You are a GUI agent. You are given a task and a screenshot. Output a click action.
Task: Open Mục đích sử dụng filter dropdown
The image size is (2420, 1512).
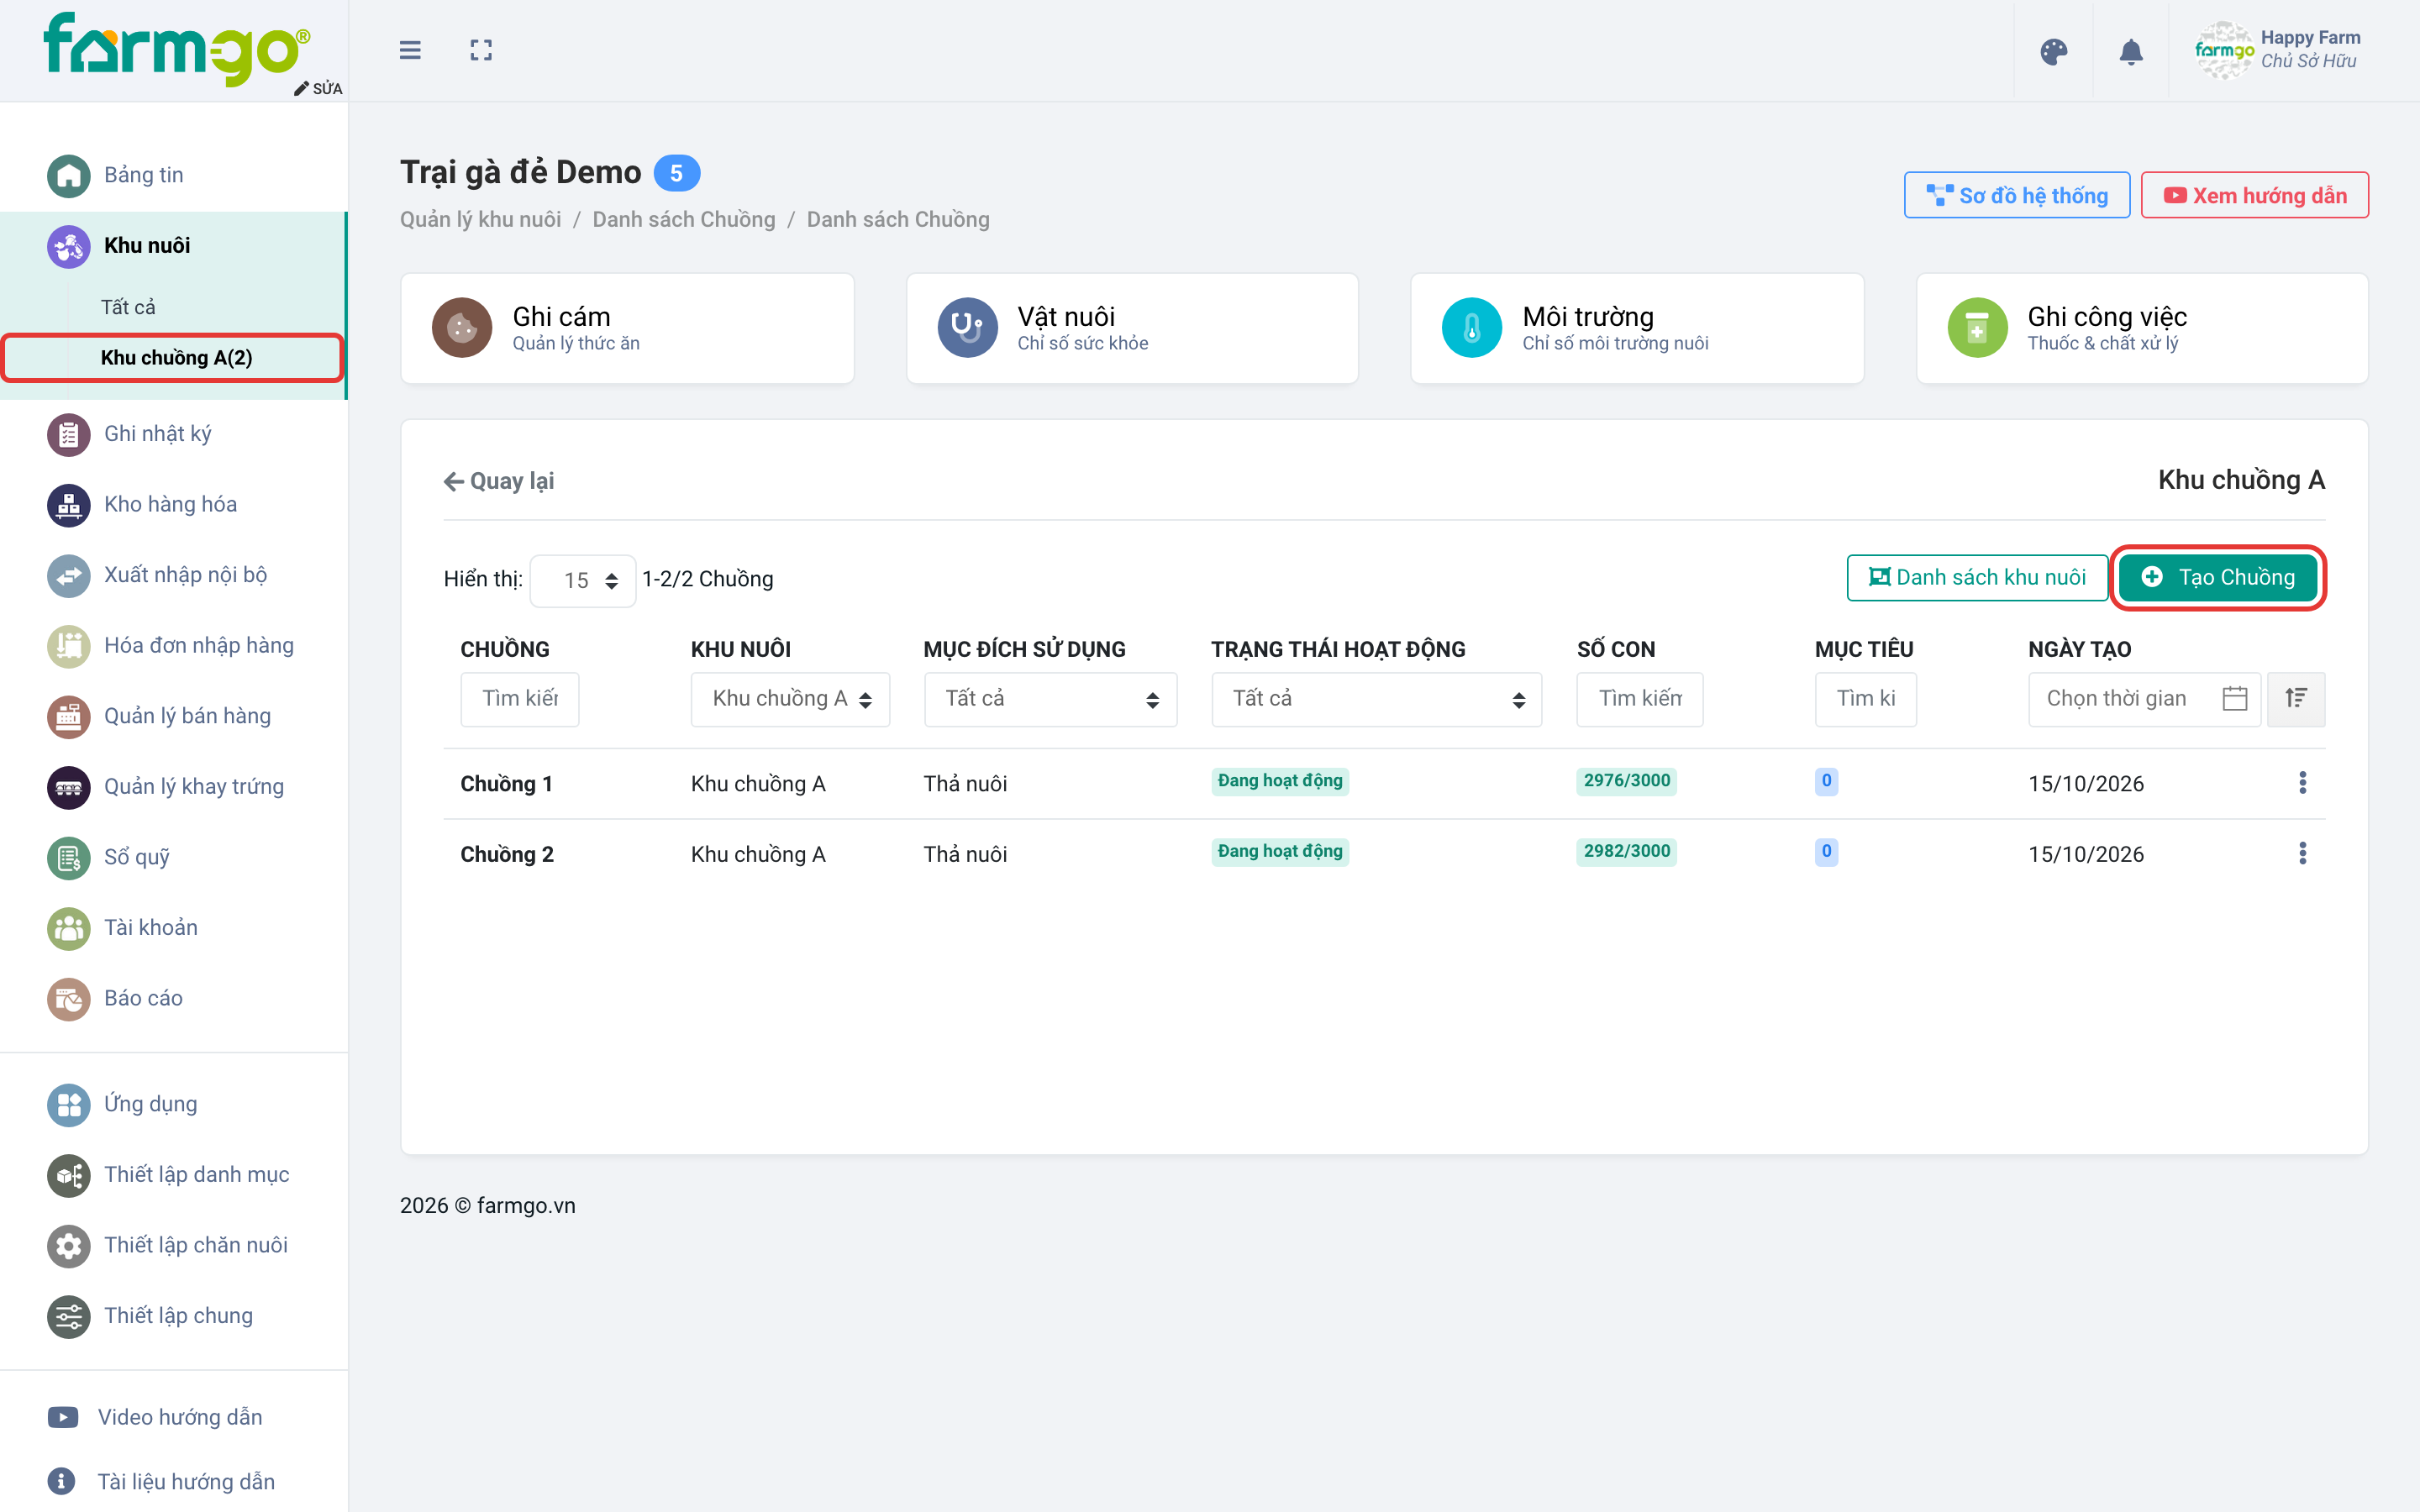click(x=1050, y=698)
